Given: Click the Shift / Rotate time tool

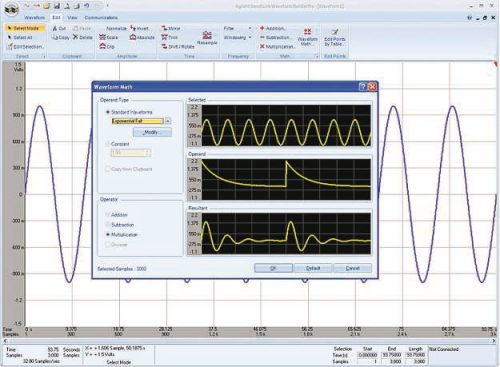Looking at the screenshot, I should (177, 47).
